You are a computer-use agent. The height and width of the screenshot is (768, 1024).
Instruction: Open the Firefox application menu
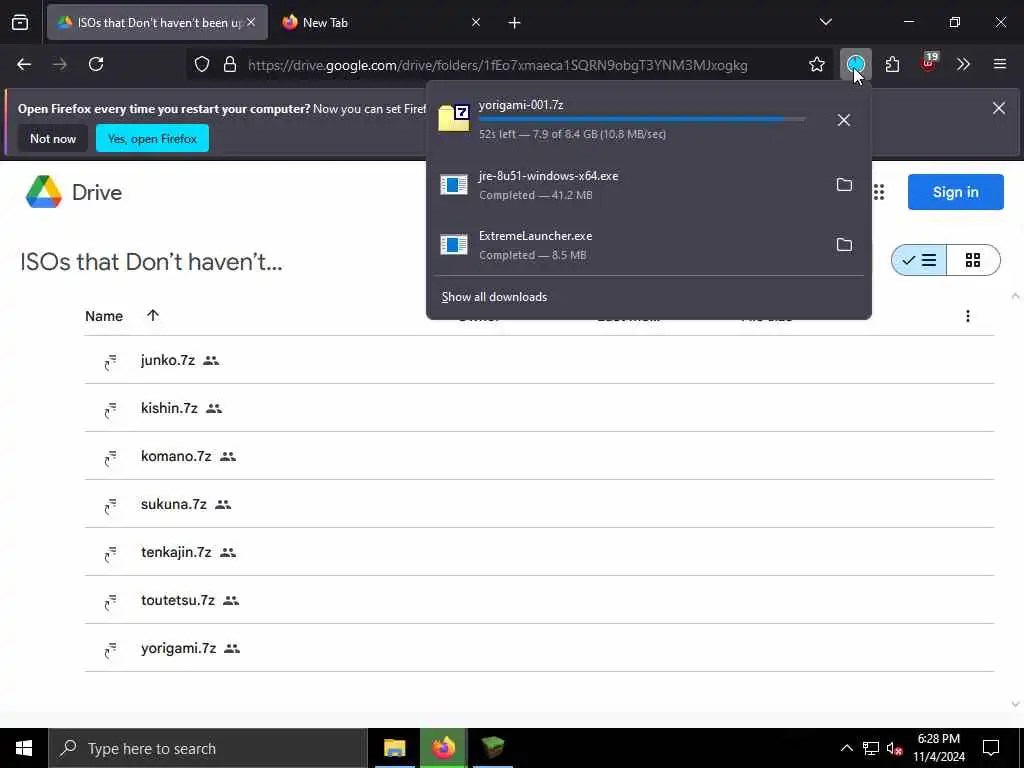pyautogui.click(x=1000, y=64)
